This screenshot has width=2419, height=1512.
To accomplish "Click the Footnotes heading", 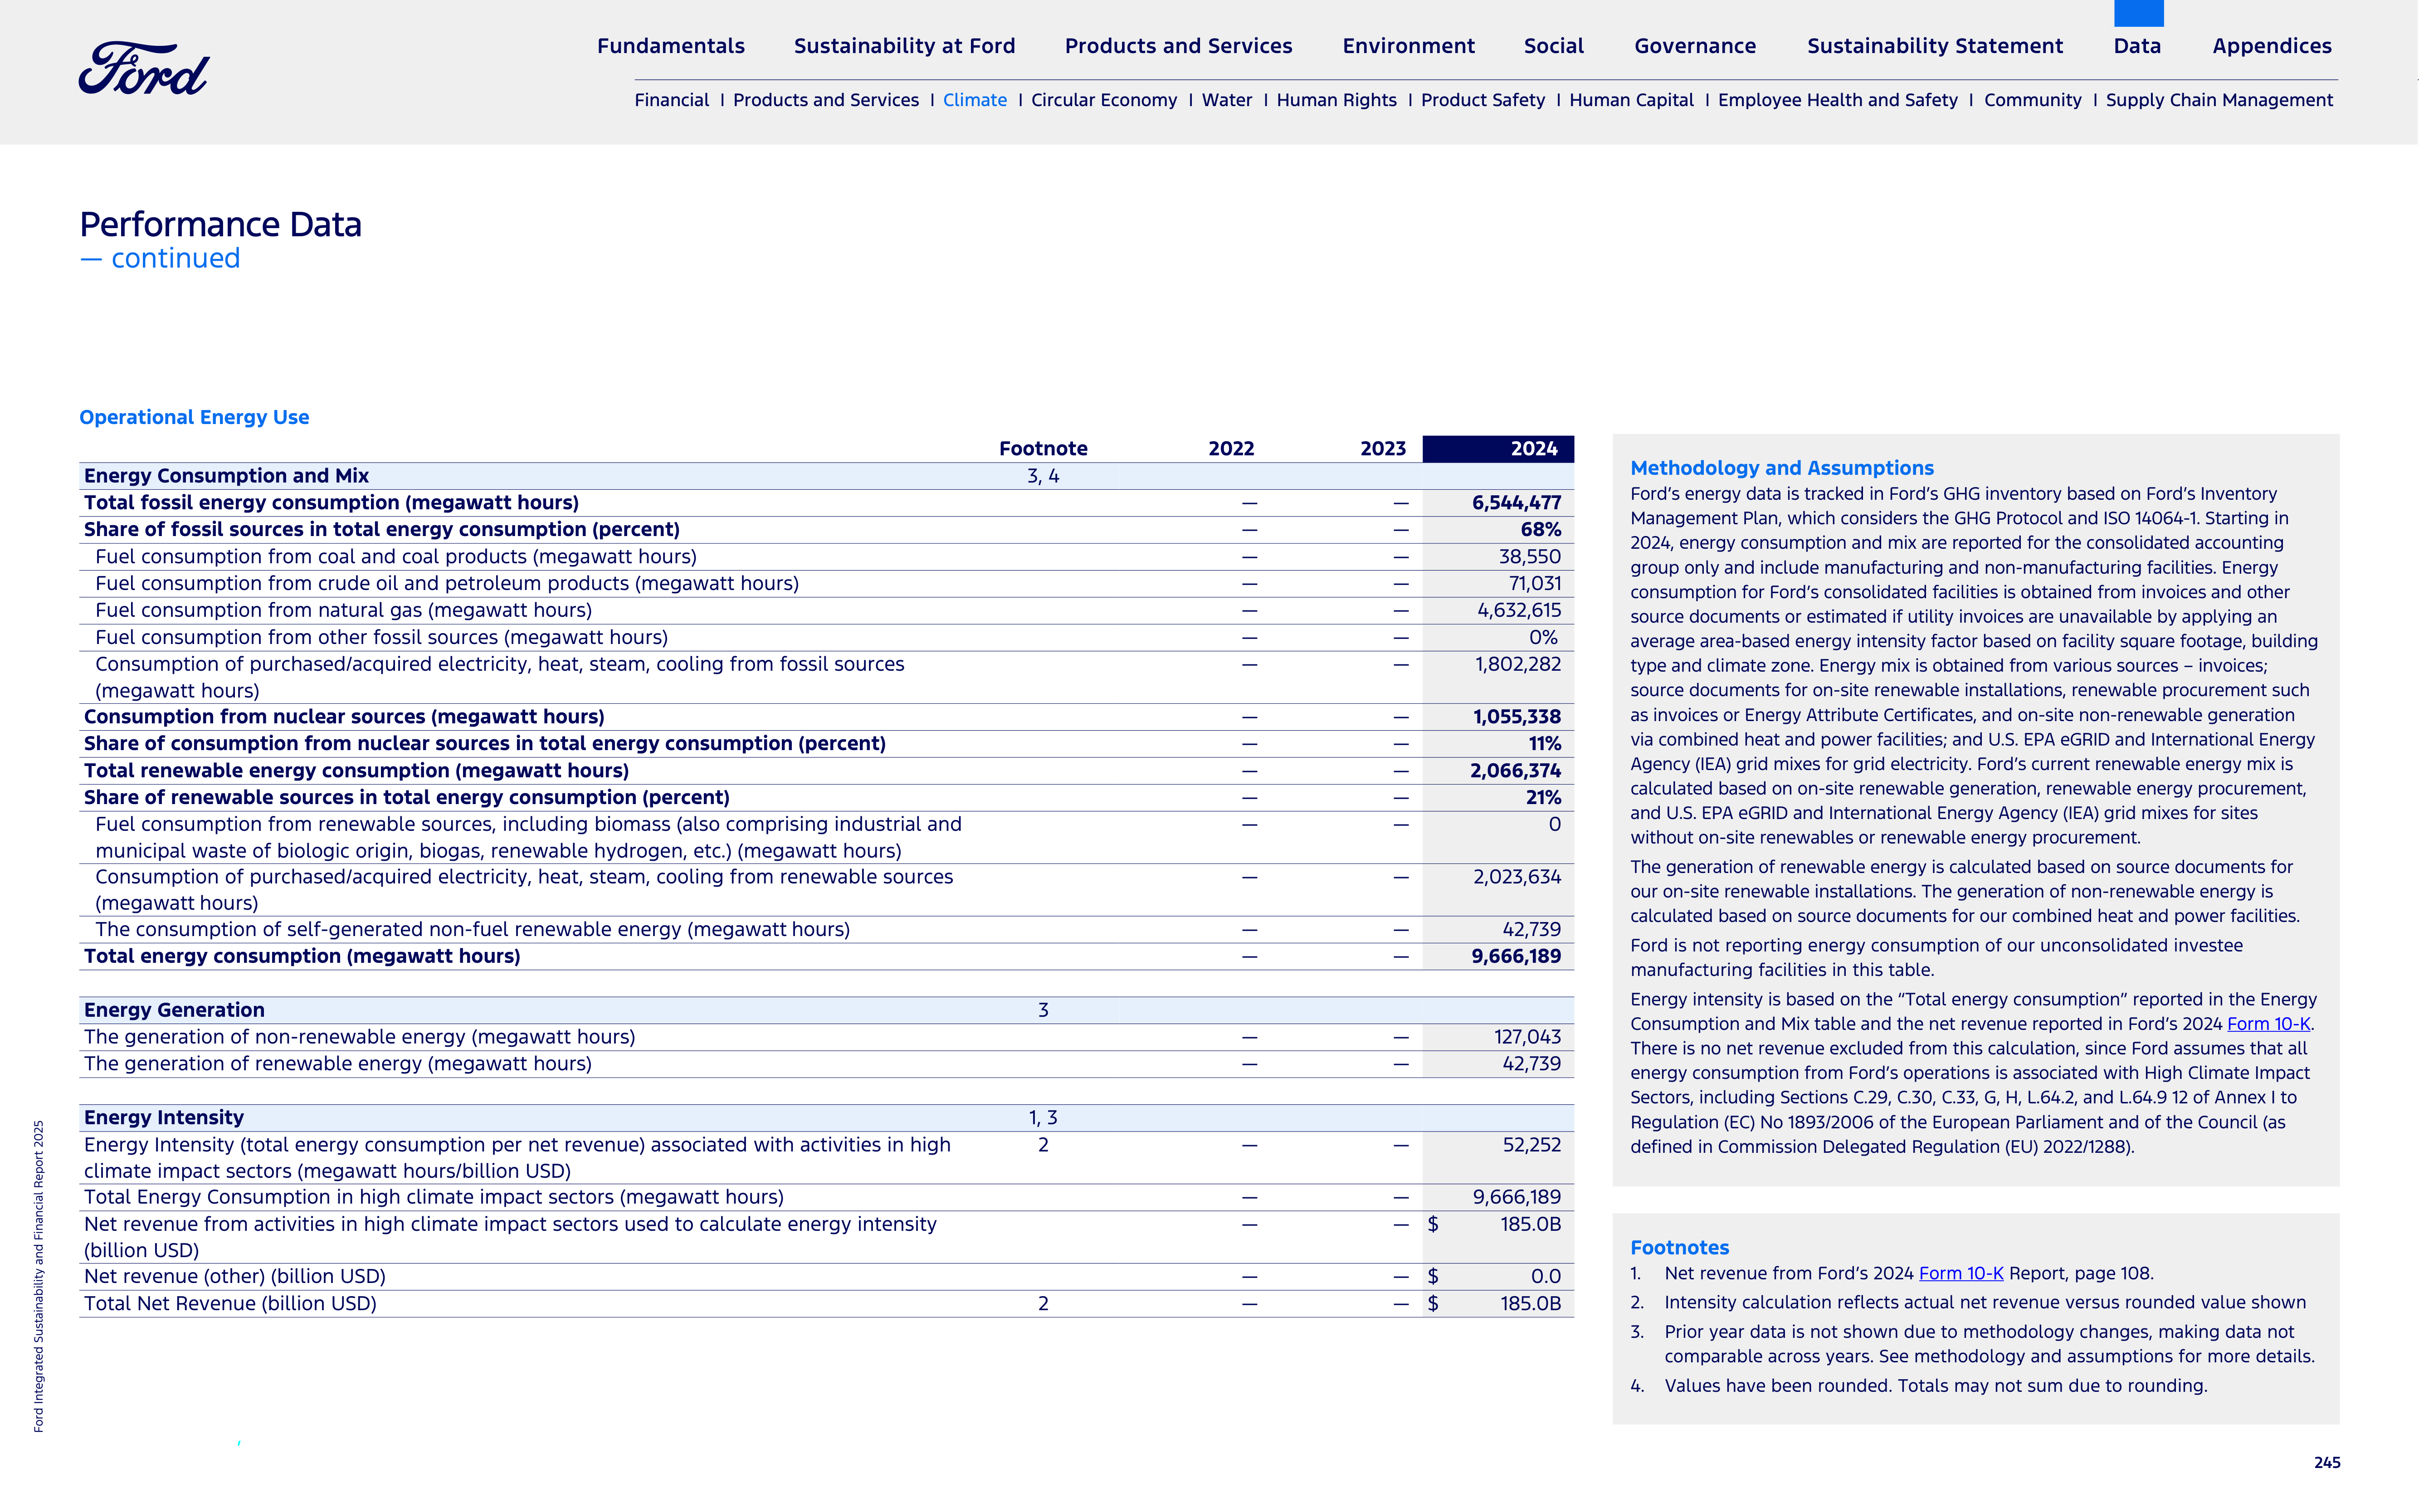I will (1679, 1248).
